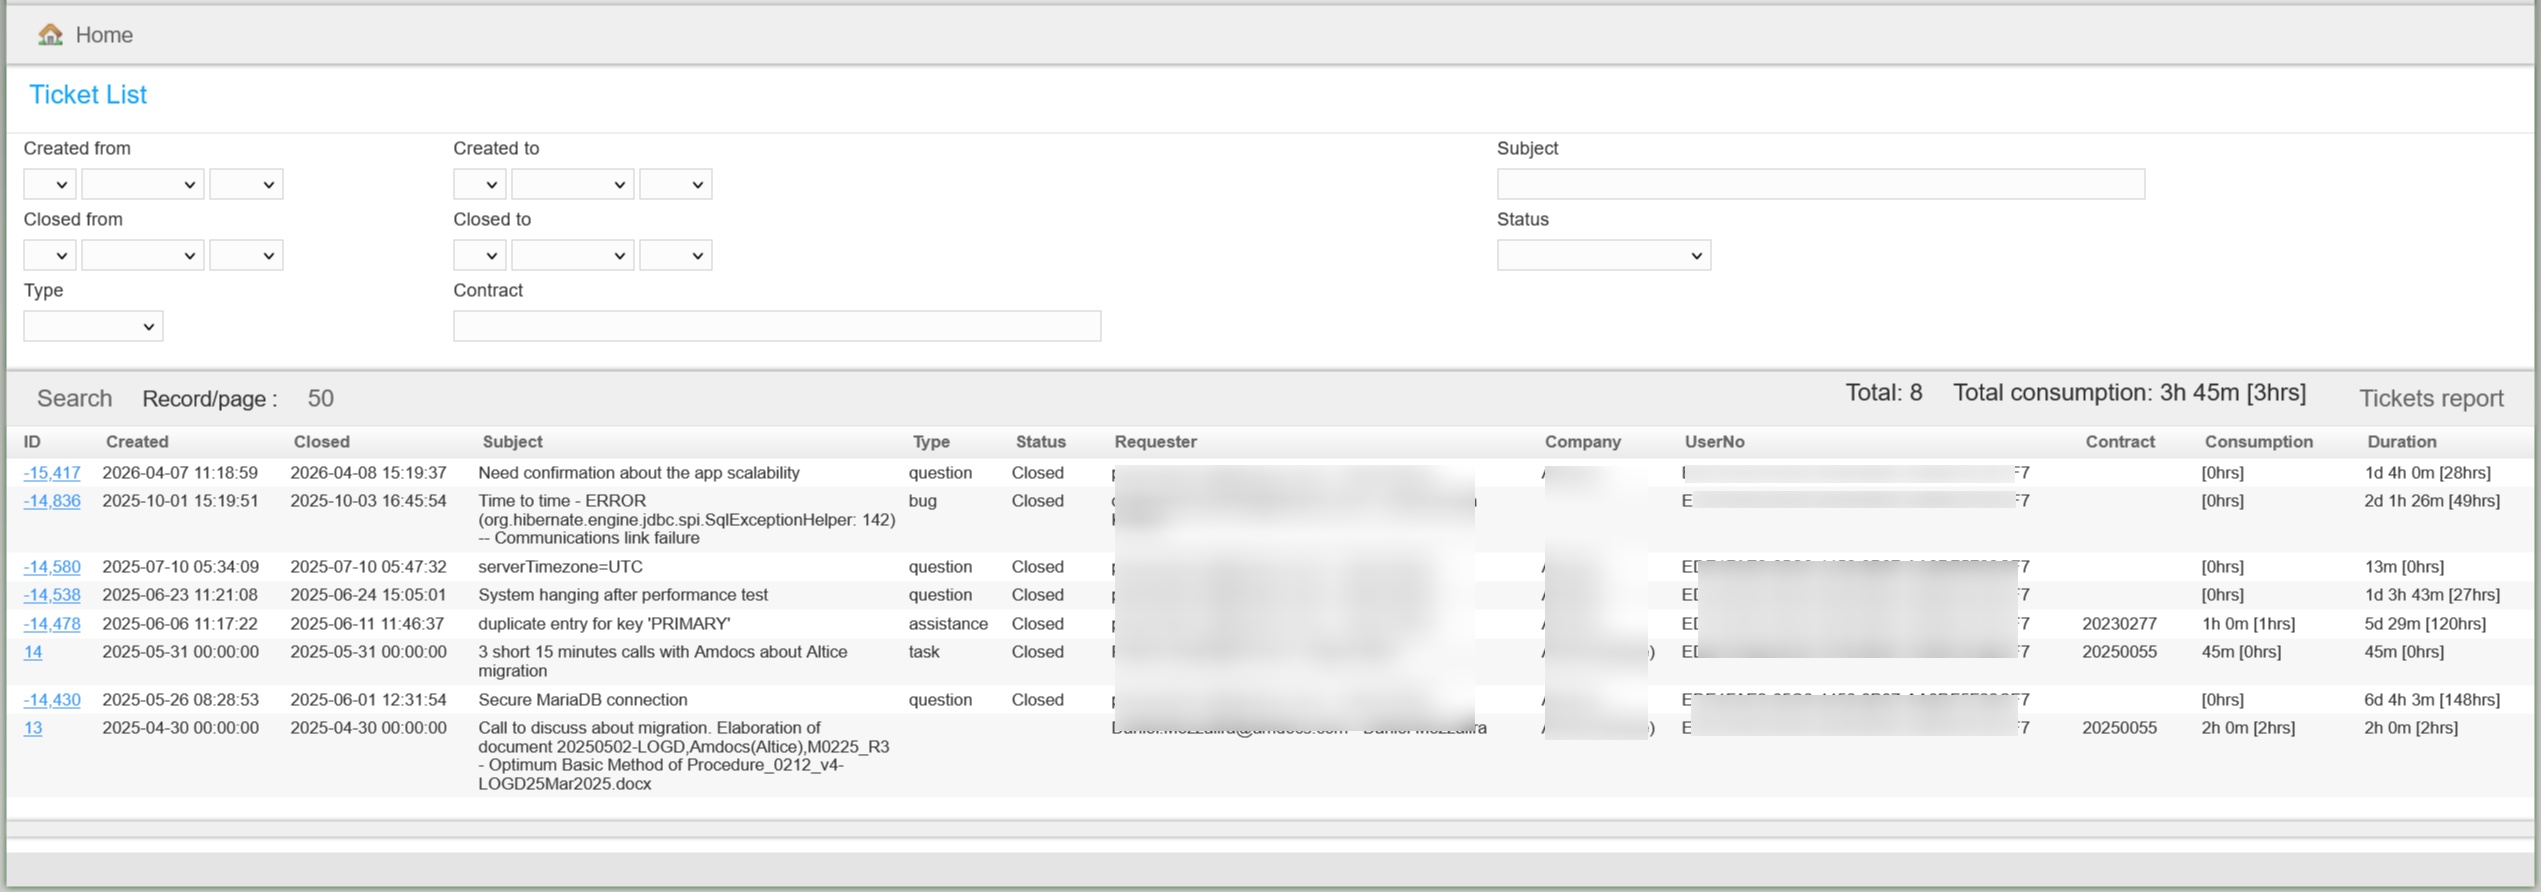The width and height of the screenshot is (2541, 892).
Task: Change Record/page value 50
Action: click(x=320, y=399)
